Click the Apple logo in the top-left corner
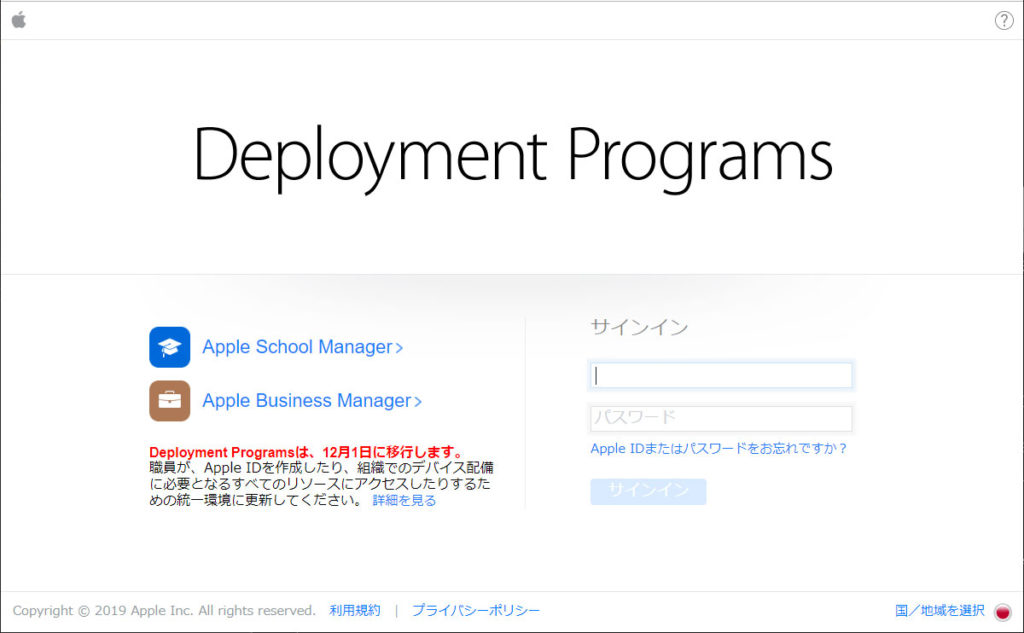 coord(18,20)
